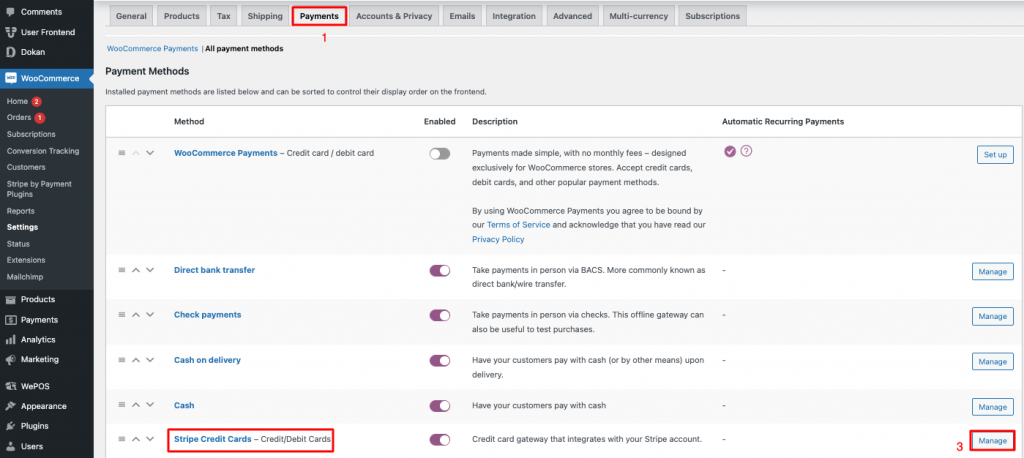Open Reports in the WooCommerce submenu
The width and height of the screenshot is (1024, 458).
click(x=21, y=211)
